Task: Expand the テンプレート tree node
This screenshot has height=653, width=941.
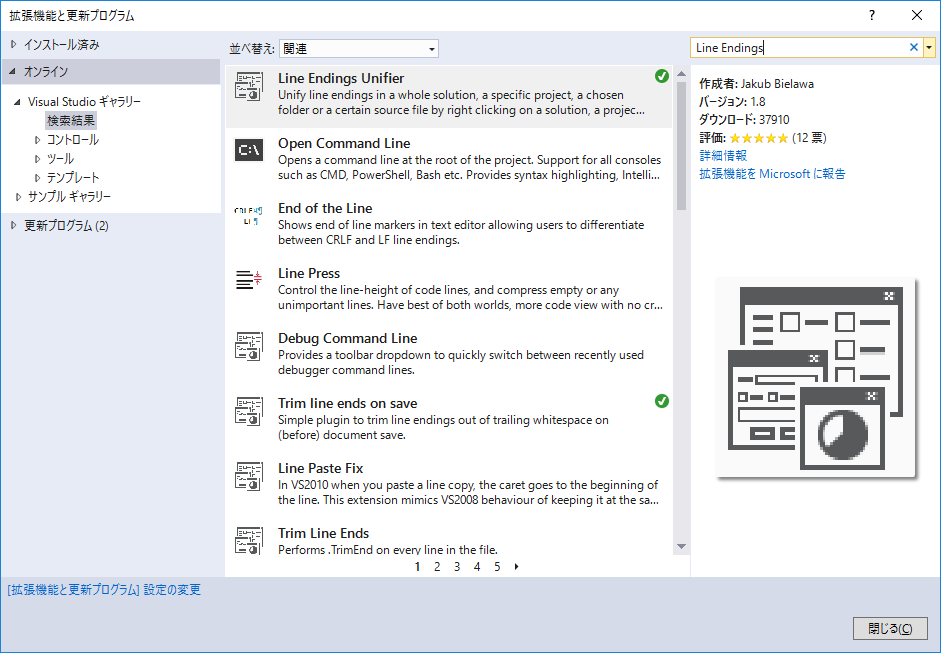Action: pos(37,178)
